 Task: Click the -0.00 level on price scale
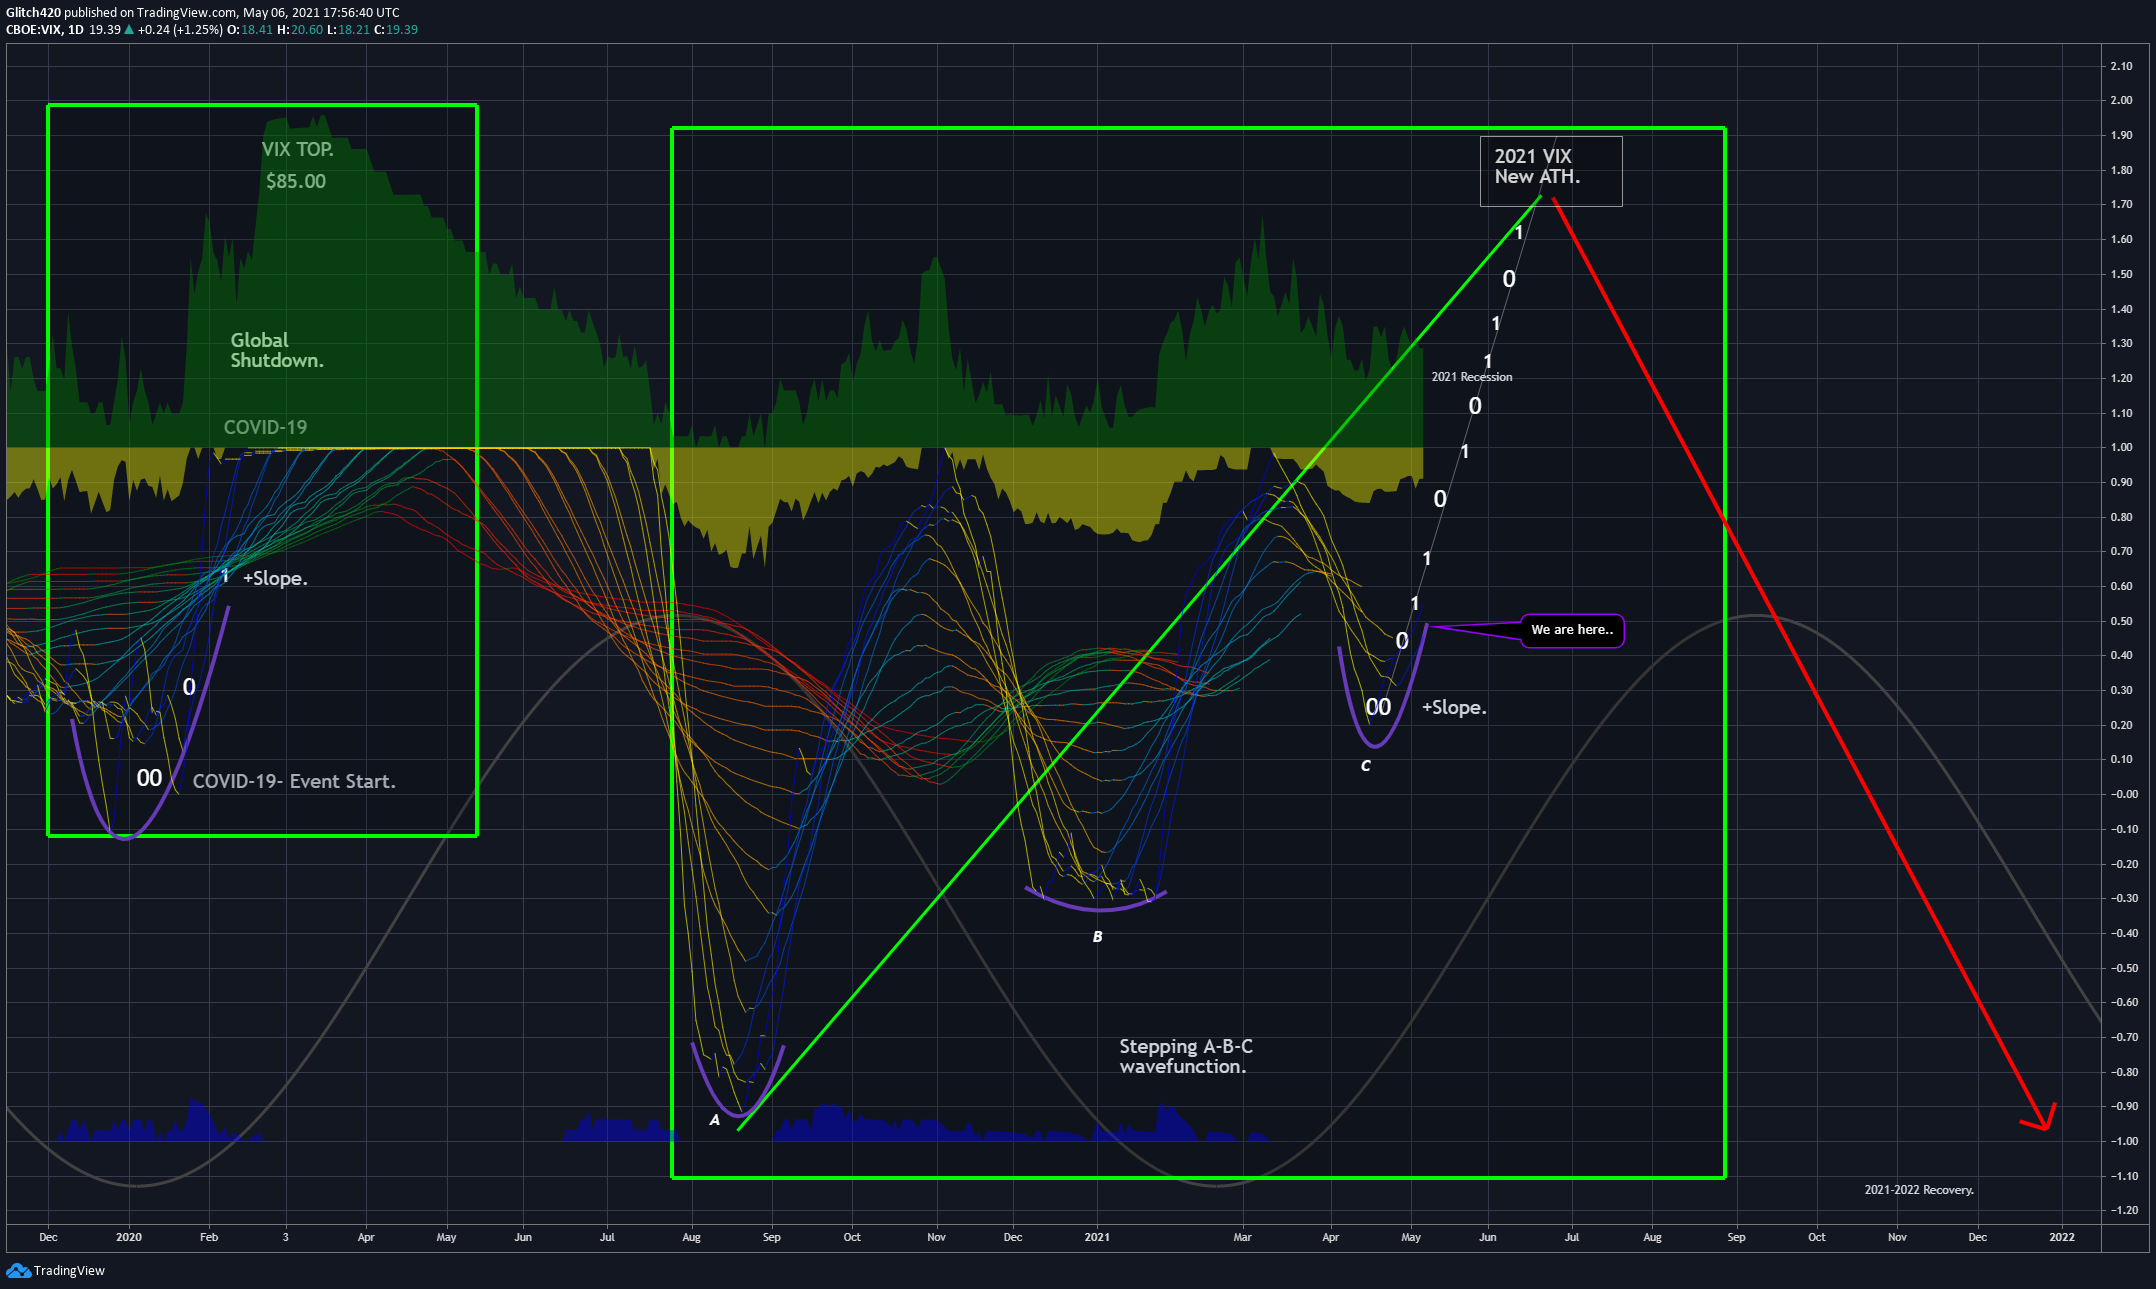coord(2124,794)
